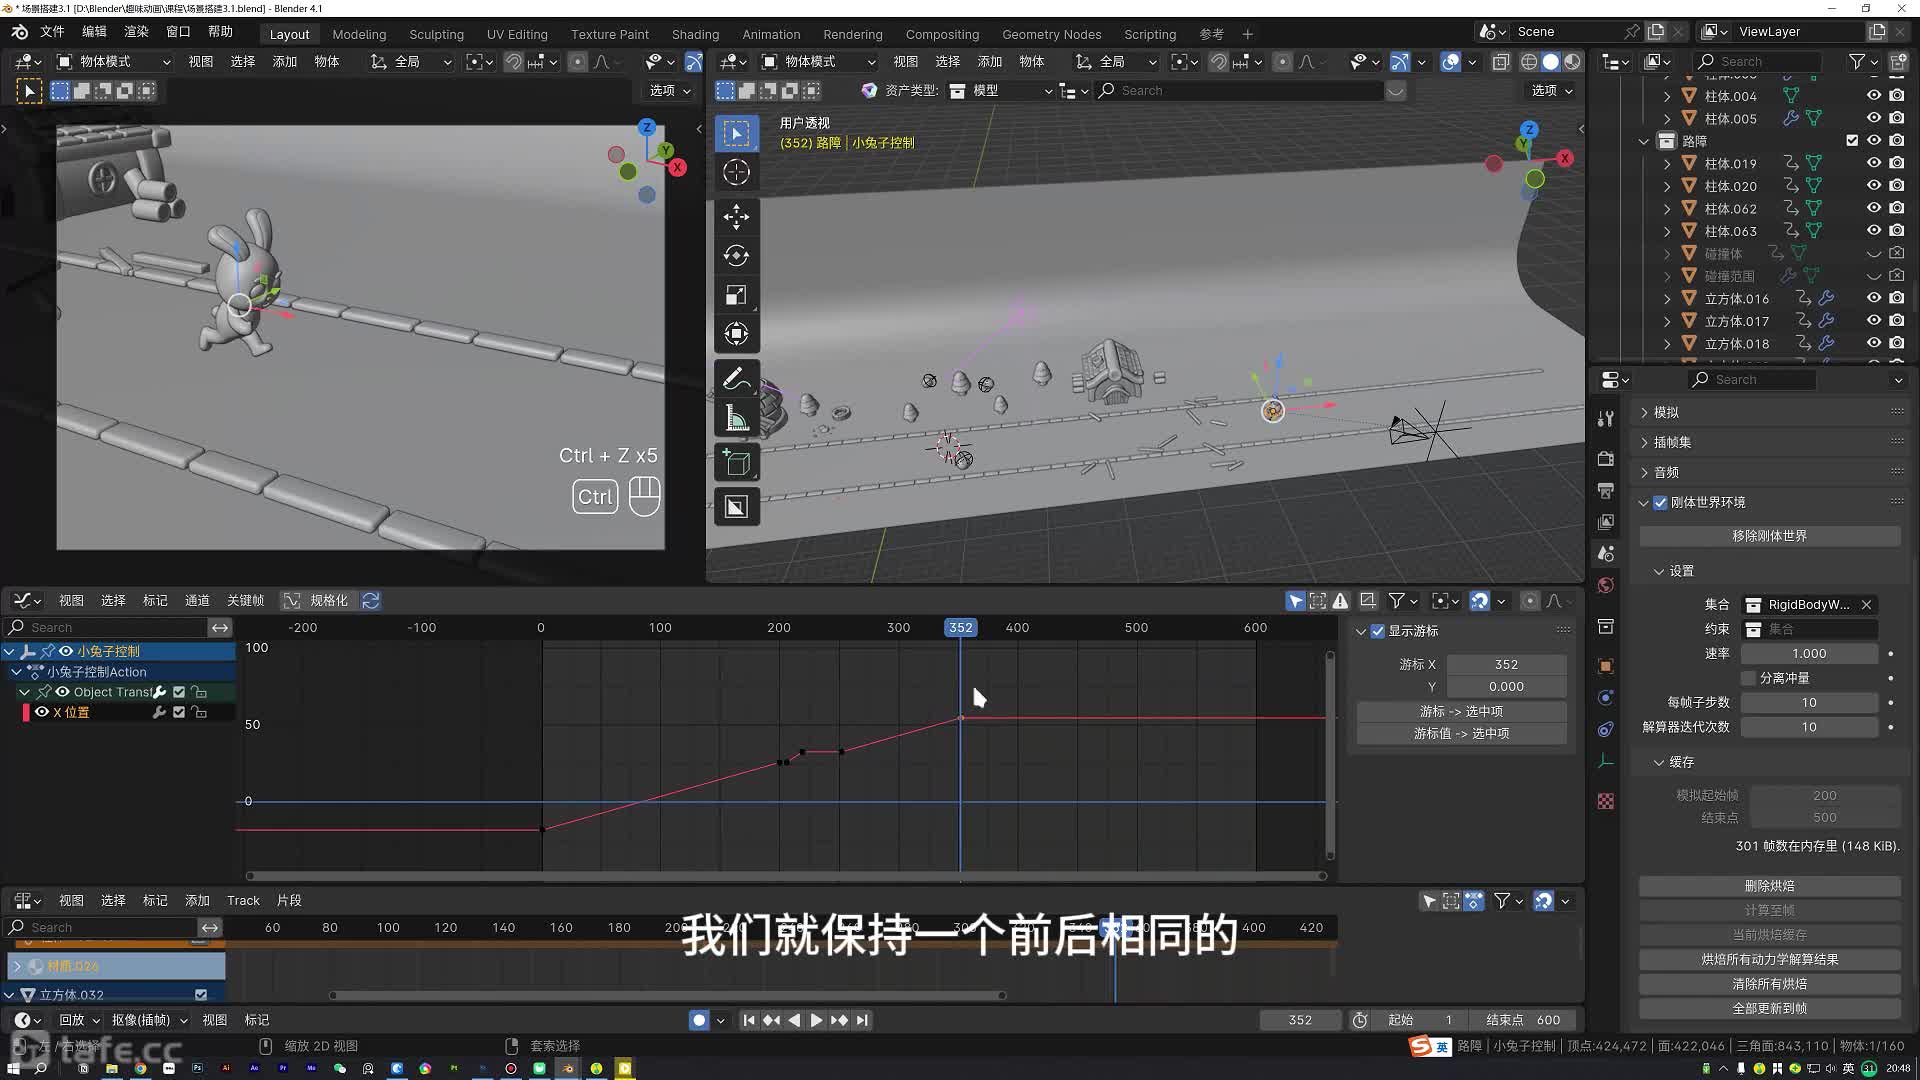Click 烘焙所有动力学解算结果 button
Image resolution: width=1920 pixels, height=1080 pixels.
coord(1769,959)
